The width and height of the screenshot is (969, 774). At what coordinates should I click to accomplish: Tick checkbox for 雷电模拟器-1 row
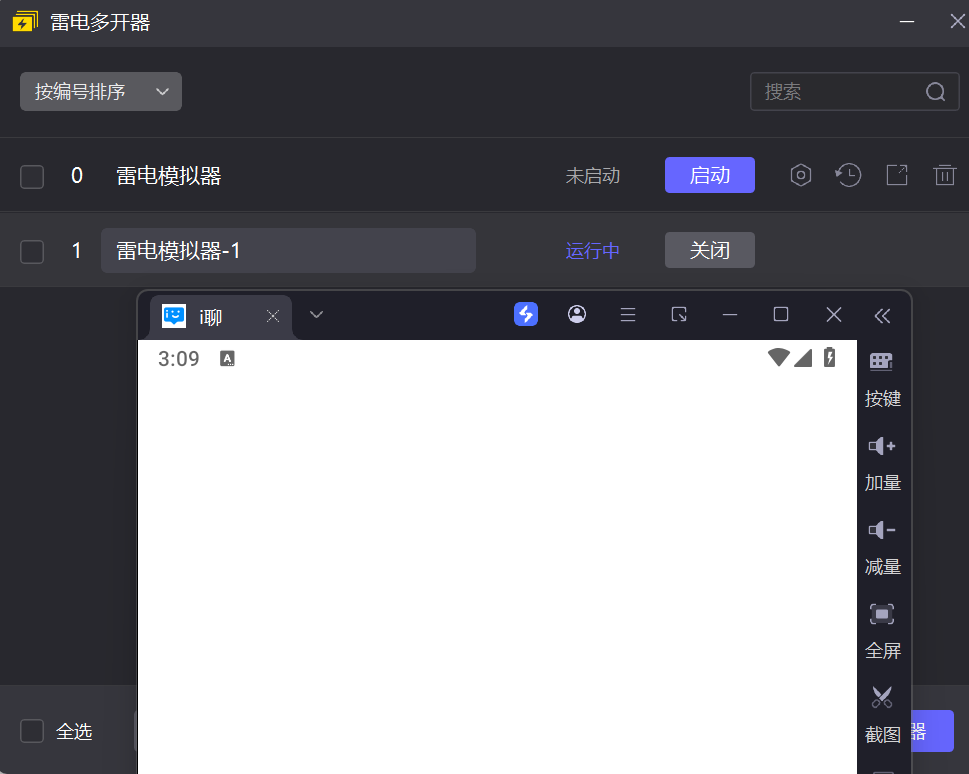click(x=32, y=252)
